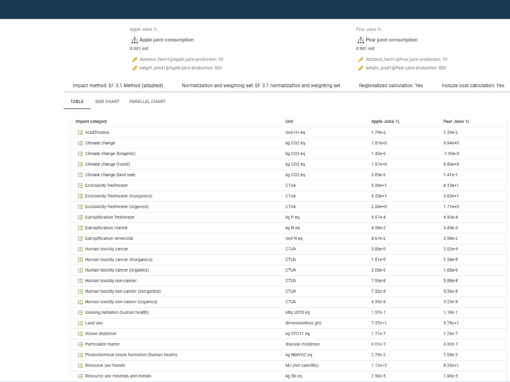Click the Impact category column header
Image resolution: width=510 pixels, height=382 pixels.
(91, 121)
